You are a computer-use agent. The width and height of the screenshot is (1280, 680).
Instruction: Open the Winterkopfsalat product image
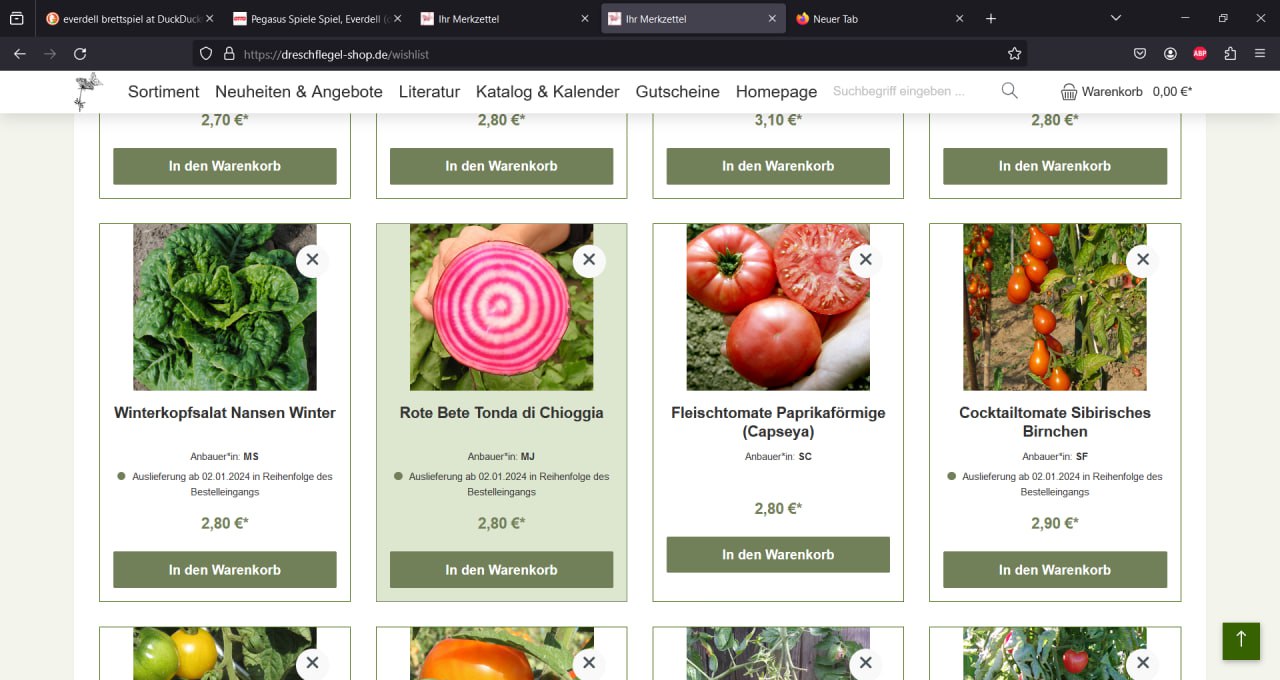pos(224,307)
